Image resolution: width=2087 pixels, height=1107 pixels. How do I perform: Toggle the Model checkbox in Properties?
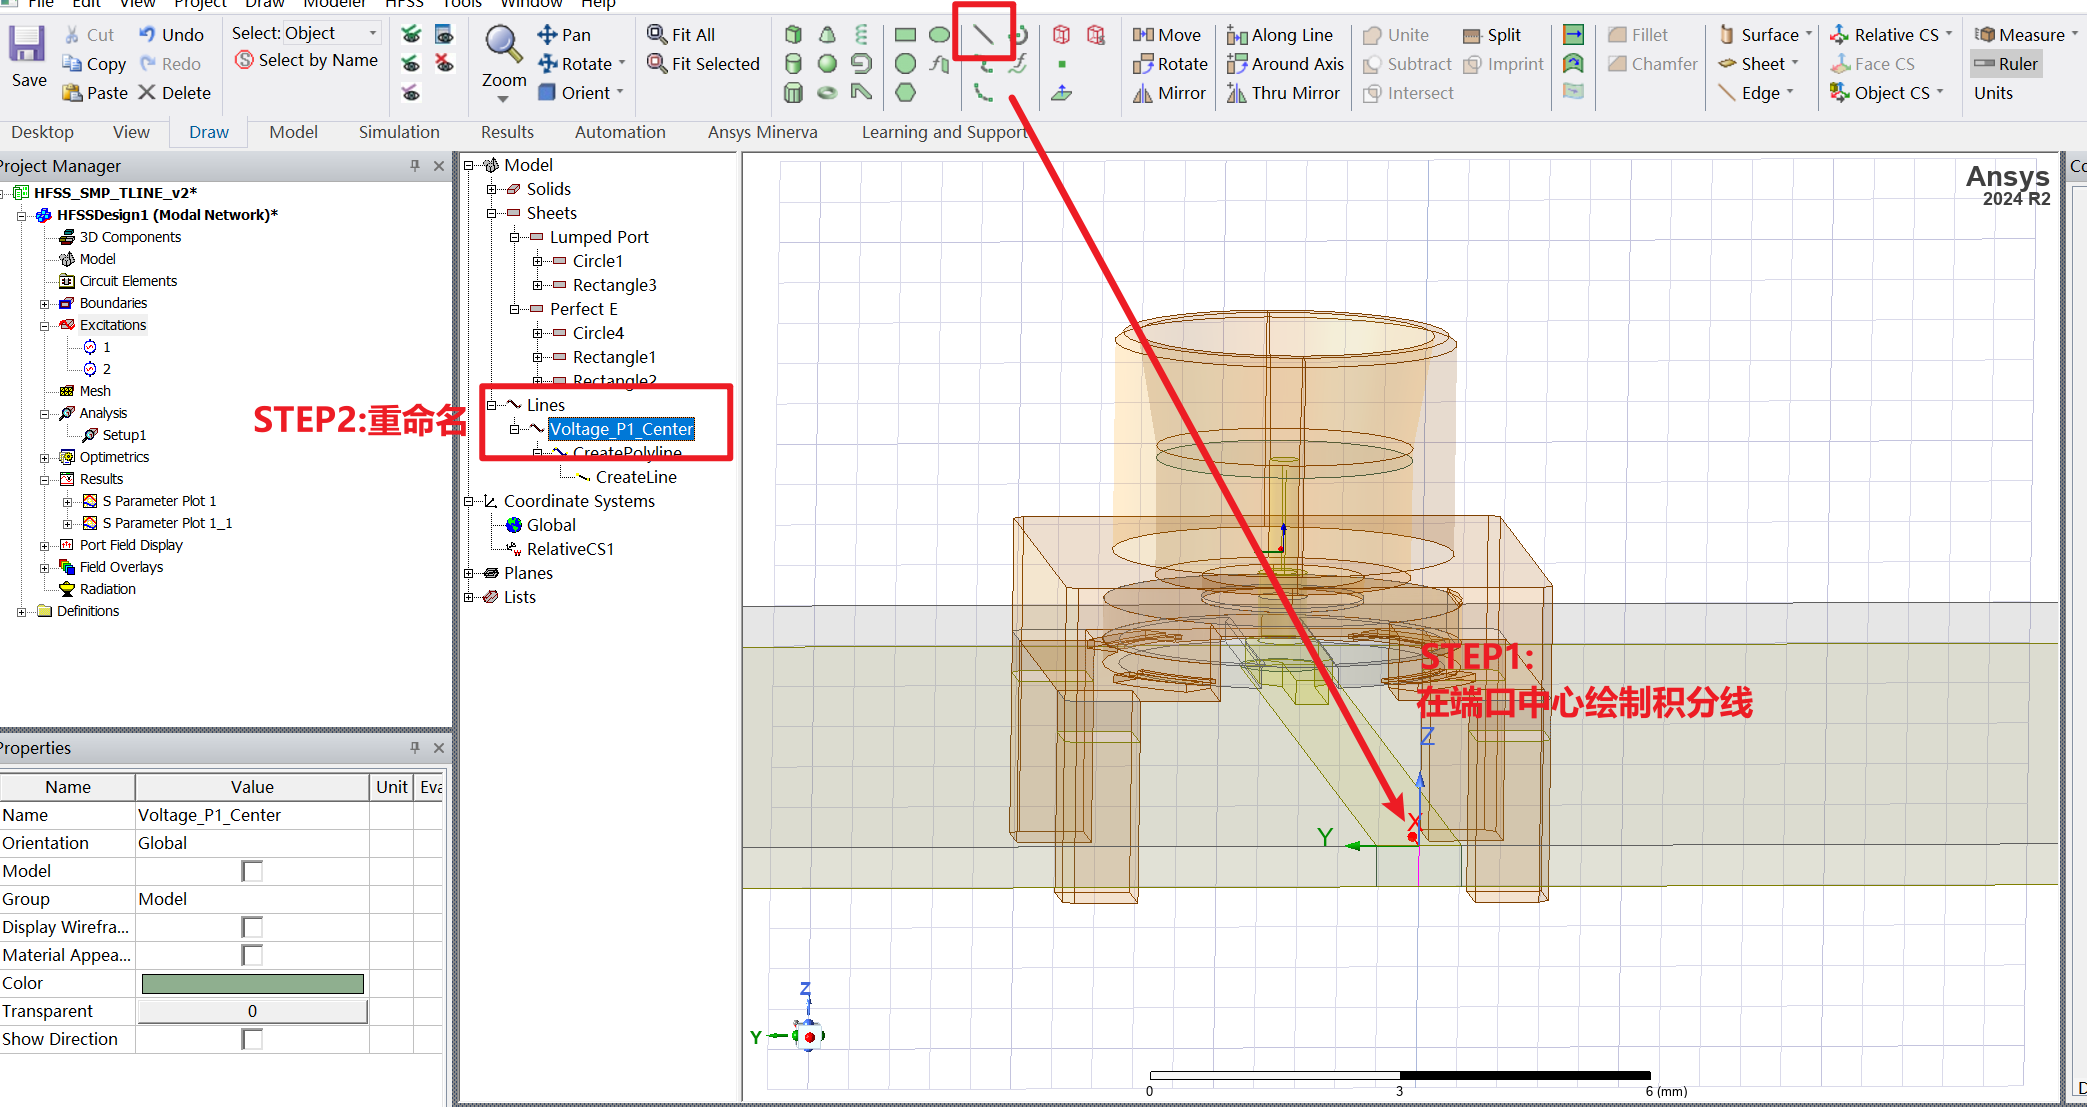coord(252,871)
